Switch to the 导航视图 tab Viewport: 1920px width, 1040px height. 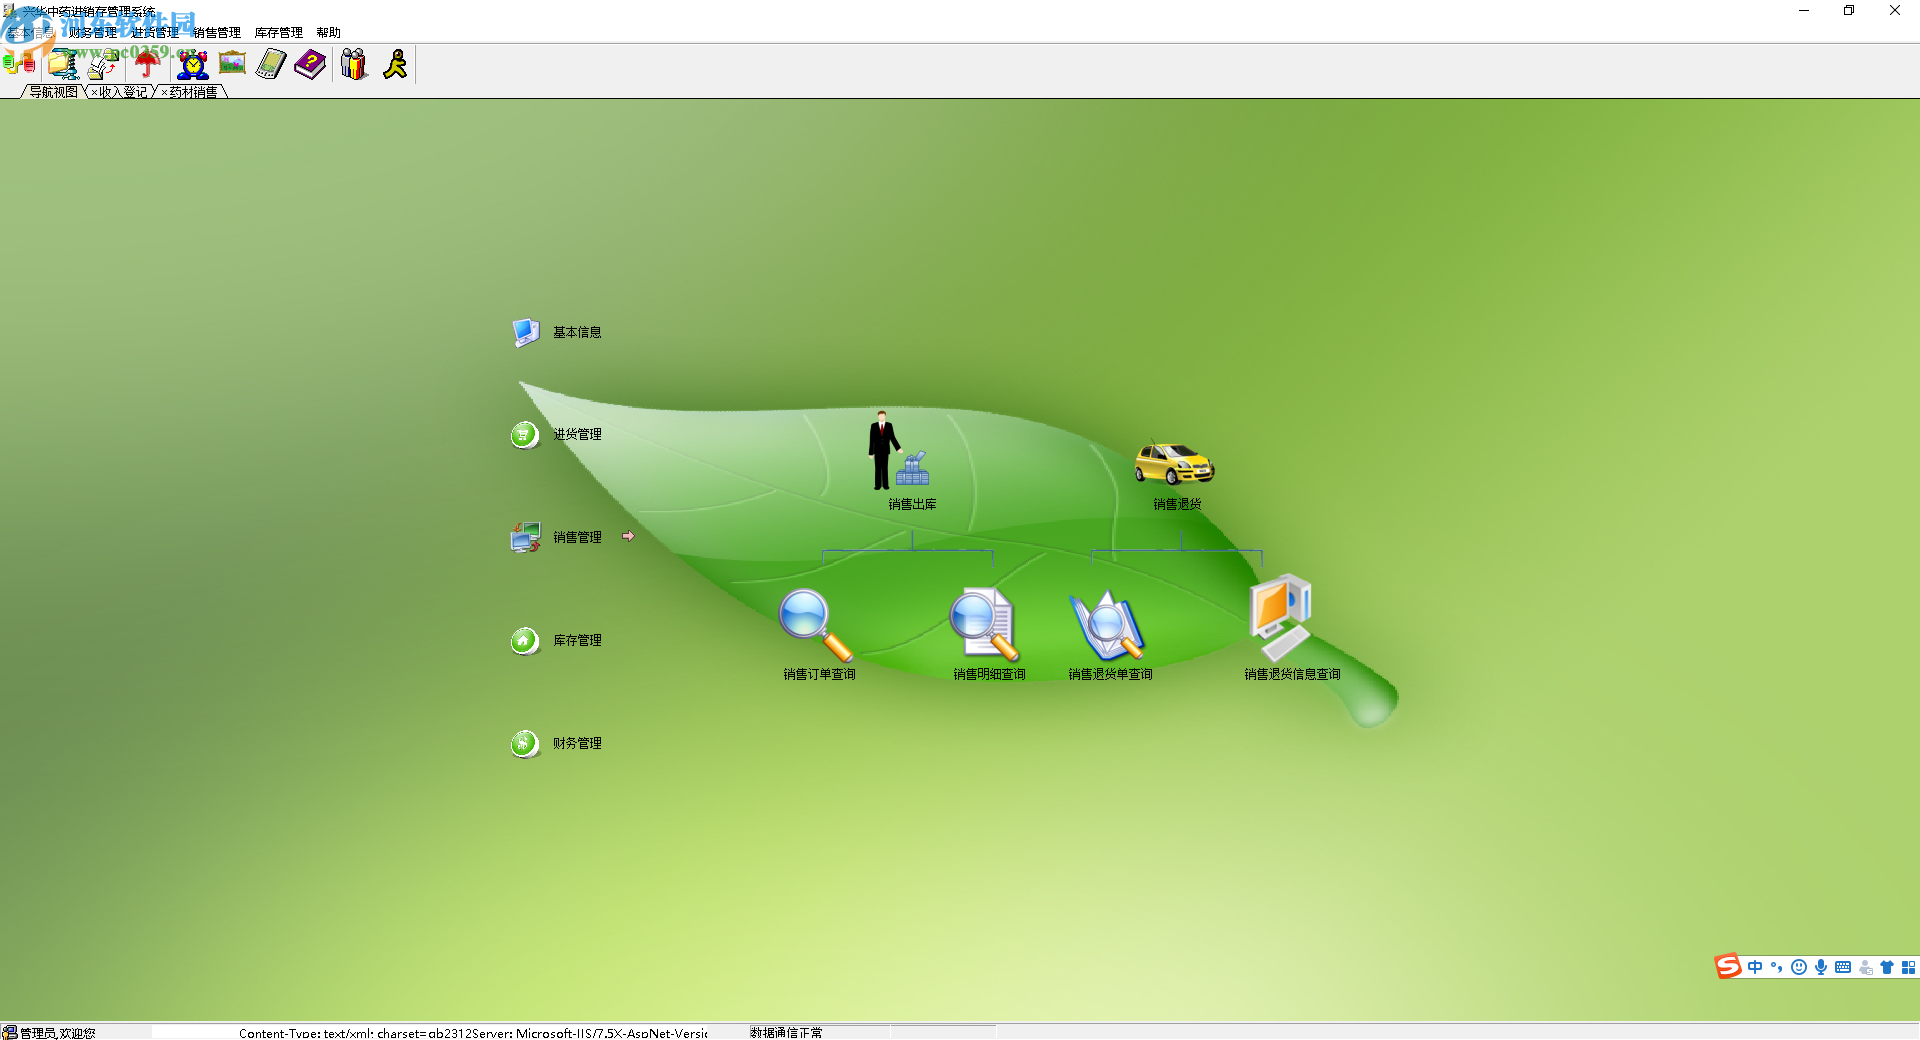tap(53, 92)
